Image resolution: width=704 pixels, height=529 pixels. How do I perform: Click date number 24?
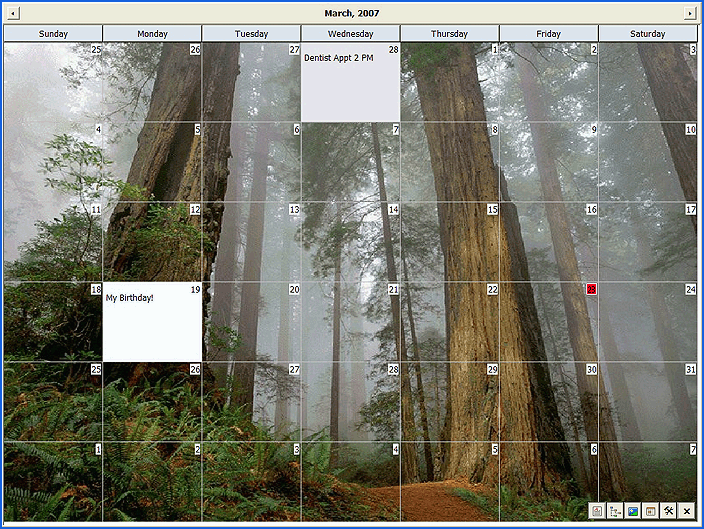691,290
